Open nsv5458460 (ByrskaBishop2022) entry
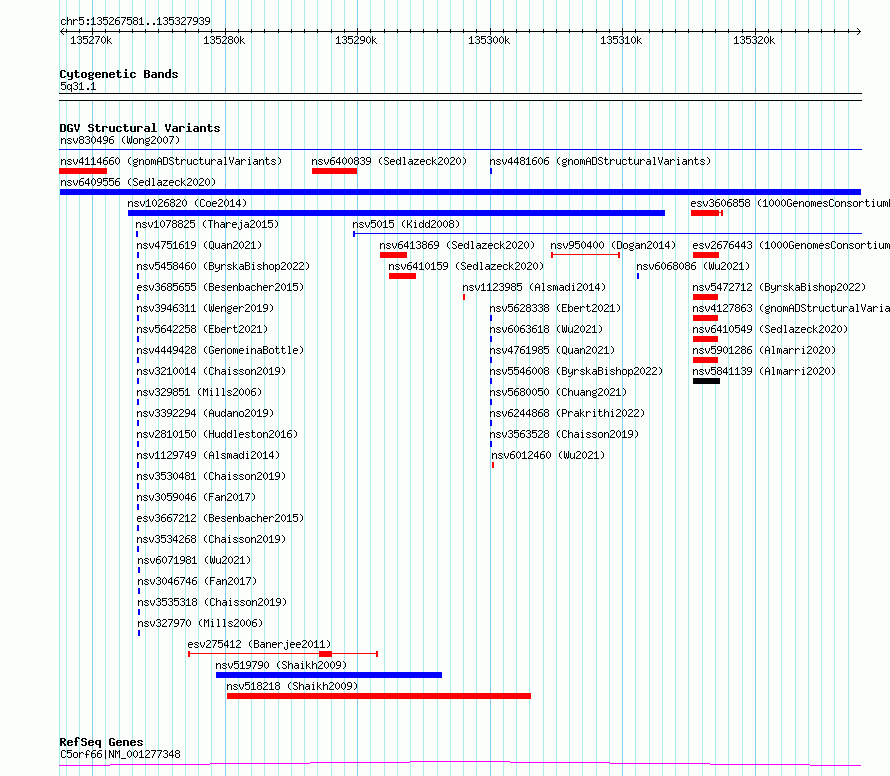890x776 pixels. (x=223, y=266)
